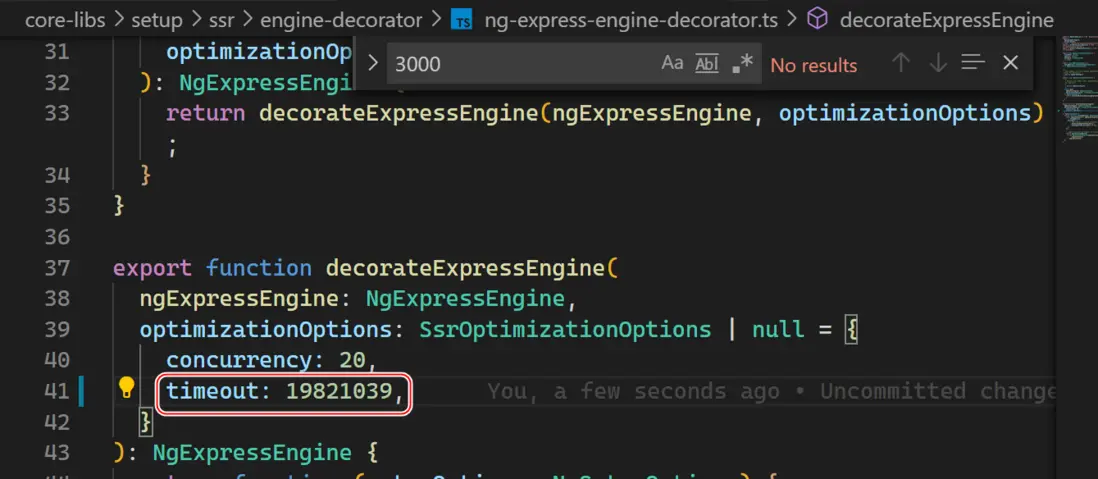Image resolution: width=1098 pixels, height=479 pixels.
Task: Click the cube symbol icon in the breadcrumb
Action: [x=817, y=19]
